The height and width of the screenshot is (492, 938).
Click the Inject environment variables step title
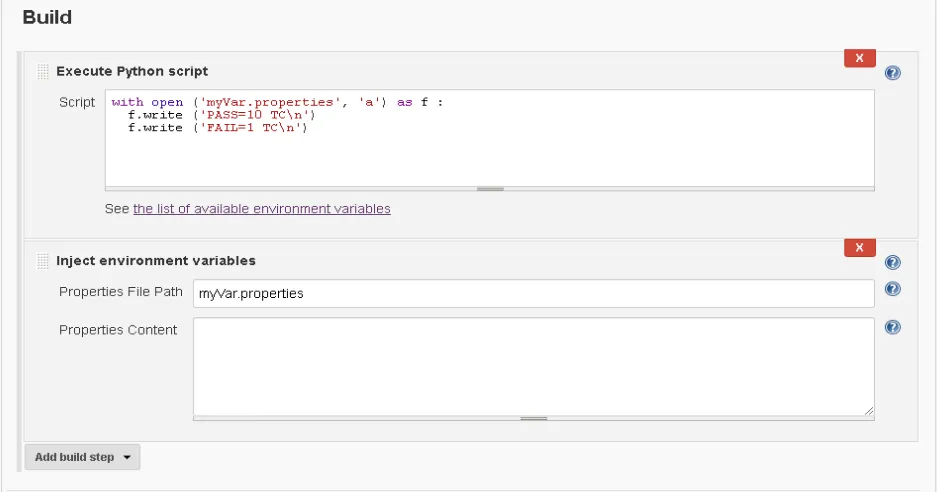click(x=156, y=261)
